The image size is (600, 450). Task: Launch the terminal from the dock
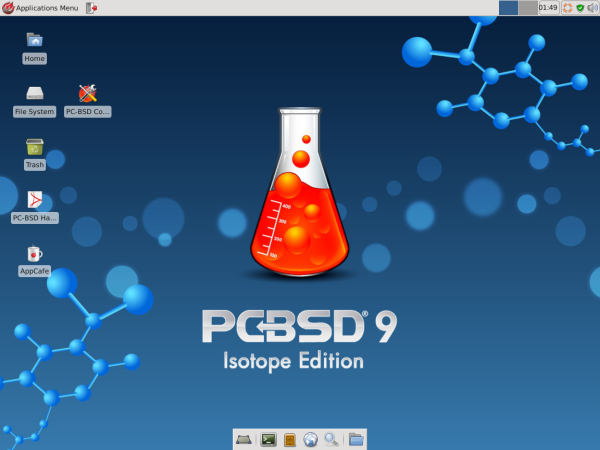pyautogui.click(x=268, y=440)
